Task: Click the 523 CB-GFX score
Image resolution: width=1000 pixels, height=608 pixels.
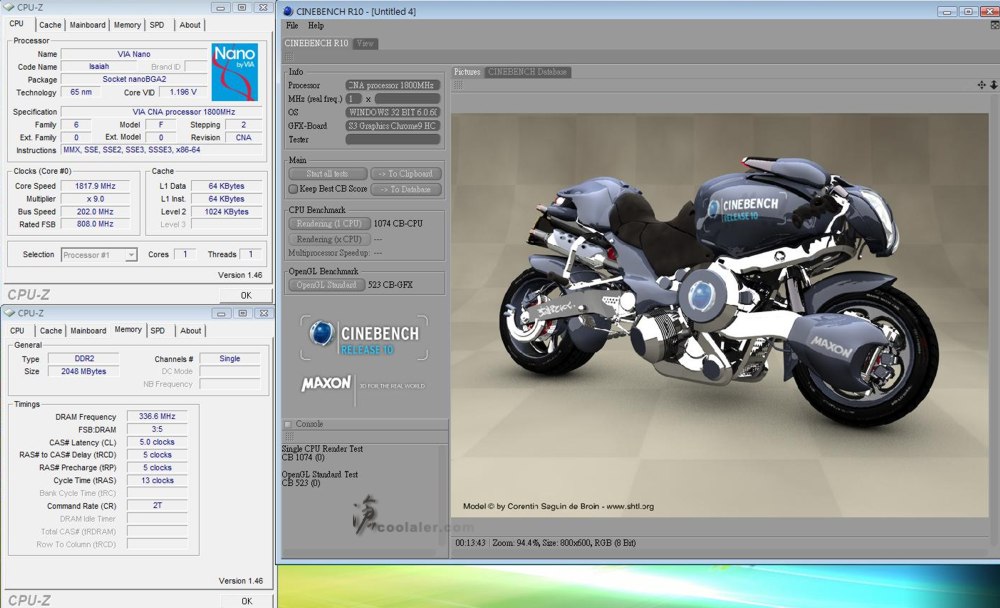Action: coord(390,285)
